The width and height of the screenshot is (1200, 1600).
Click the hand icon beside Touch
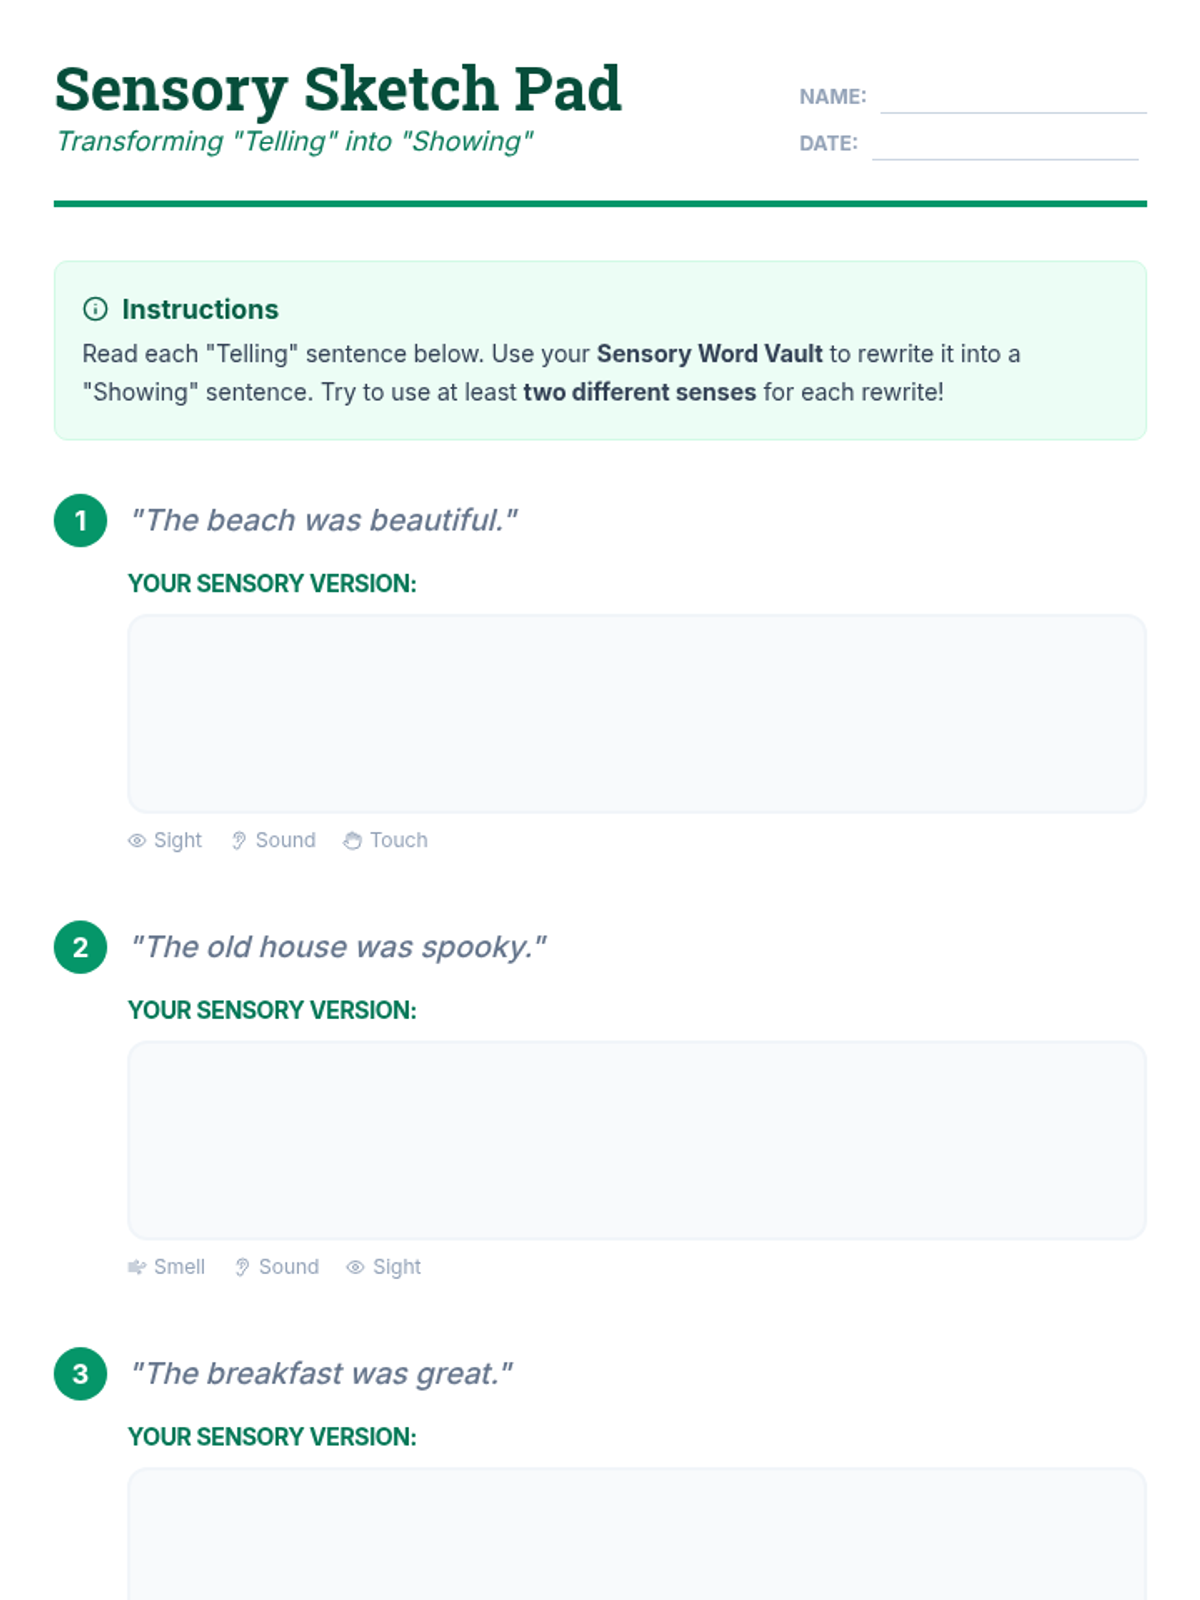click(352, 841)
